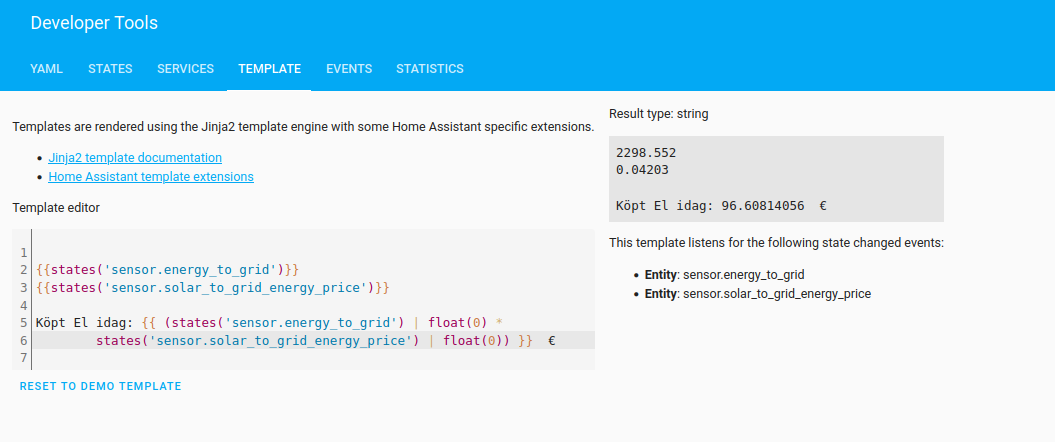Click empty line 7 in template editor
The image size is (1055, 442).
300,358
